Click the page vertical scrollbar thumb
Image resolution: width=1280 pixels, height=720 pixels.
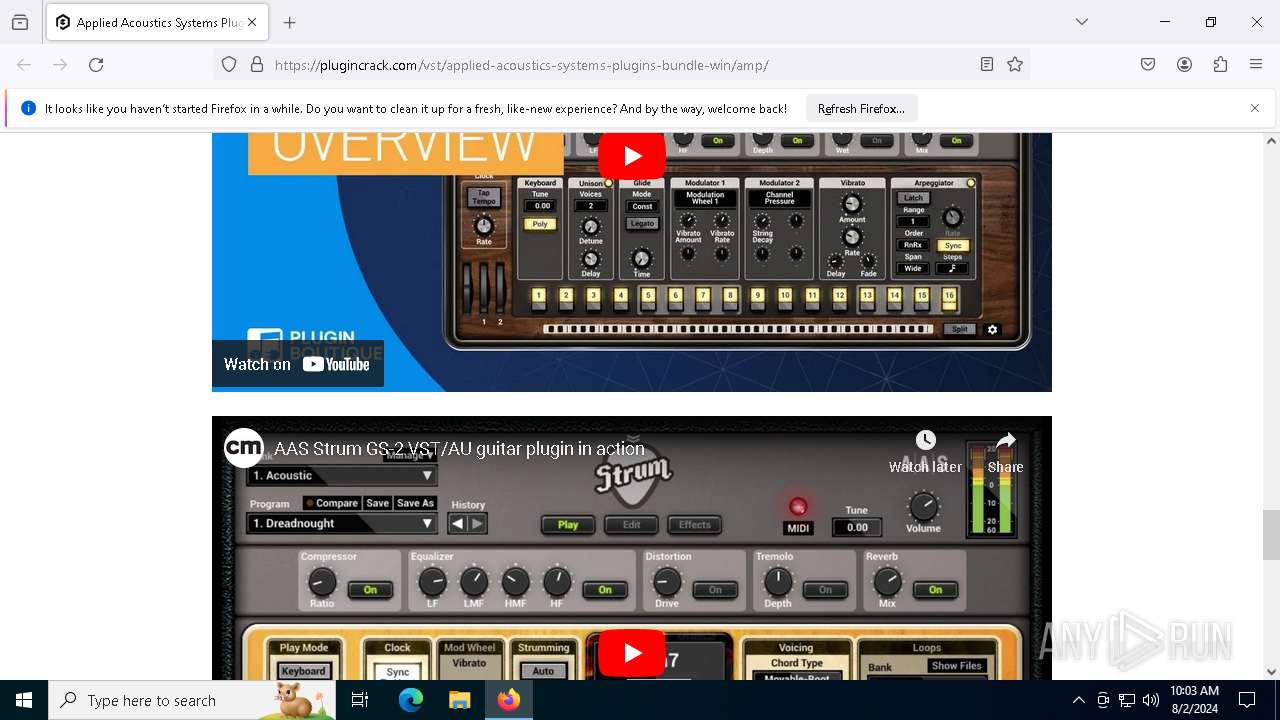pos(1271,535)
